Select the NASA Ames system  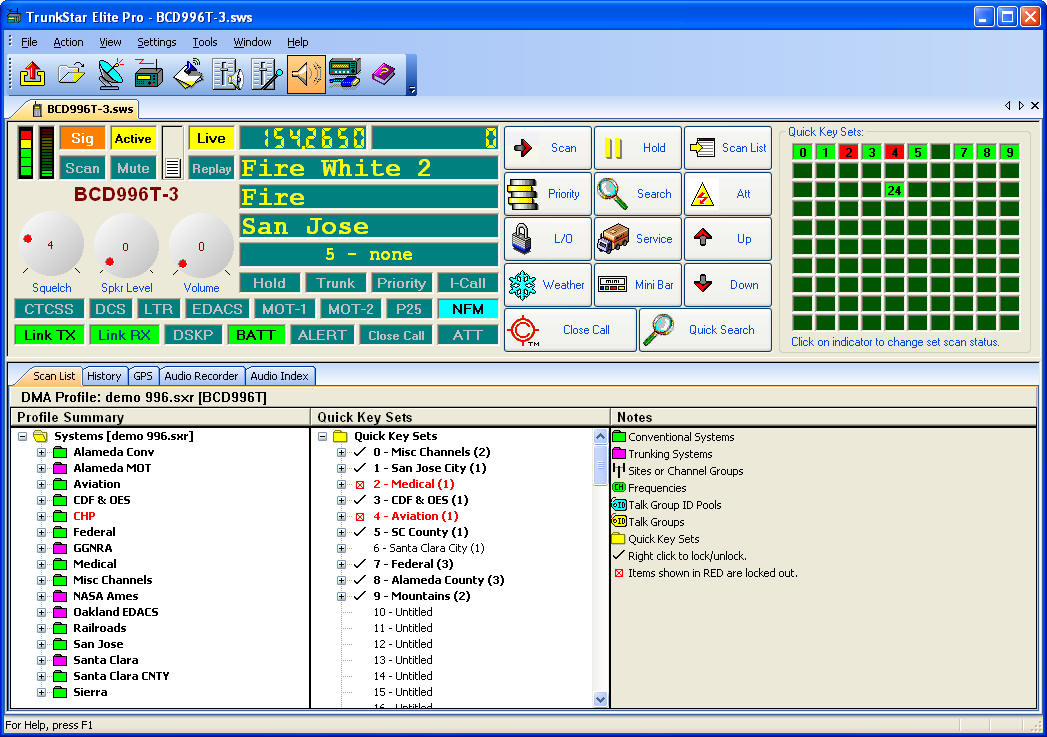tap(106, 596)
